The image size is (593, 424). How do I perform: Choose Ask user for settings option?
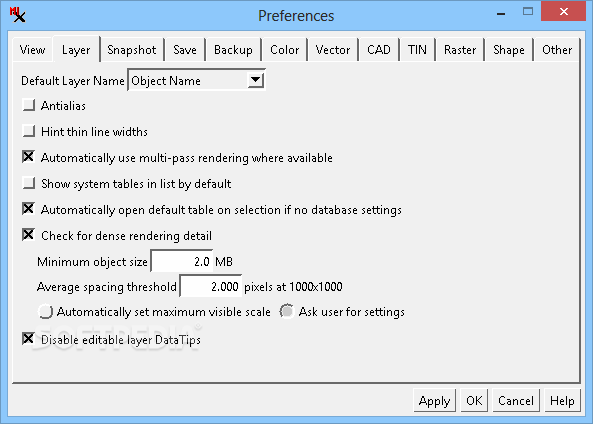pyautogui.click(x=287, y=311)
